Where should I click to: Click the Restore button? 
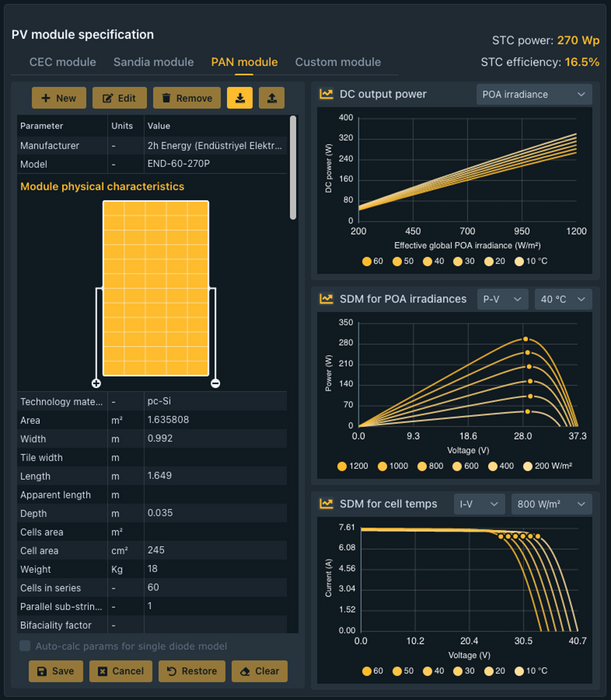tap(191, 671)
